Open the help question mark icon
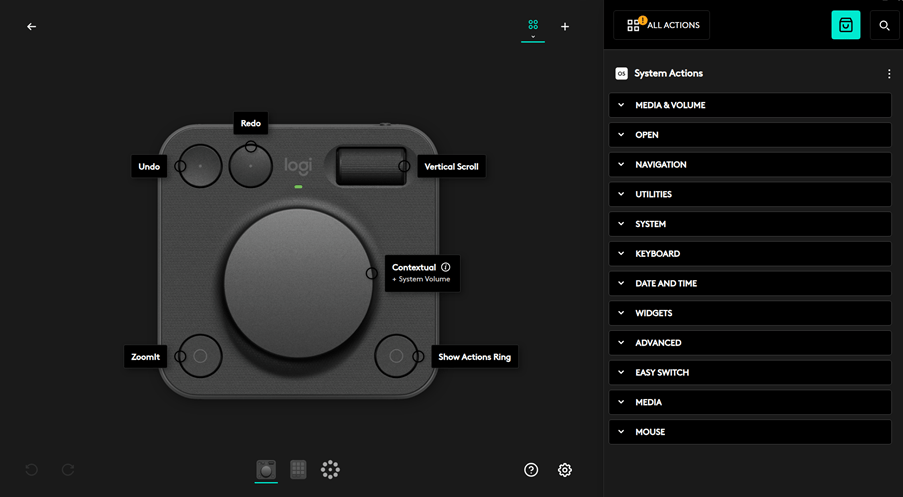 tap(531, 470)
